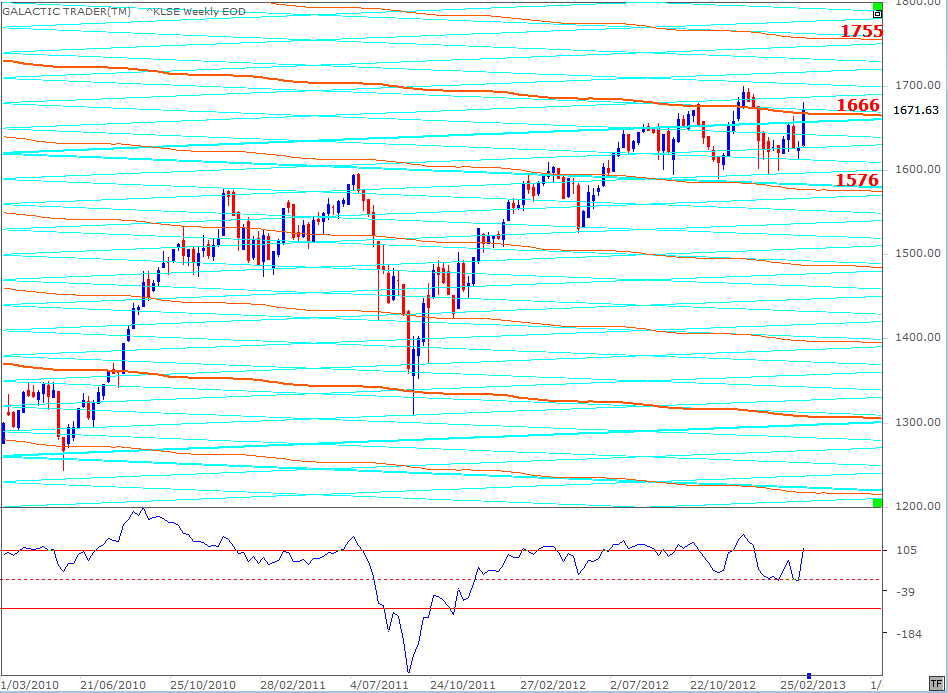This screenshot has height=693, width=948.
Task: Select the blue marker on the date axis
Action: 810,675
